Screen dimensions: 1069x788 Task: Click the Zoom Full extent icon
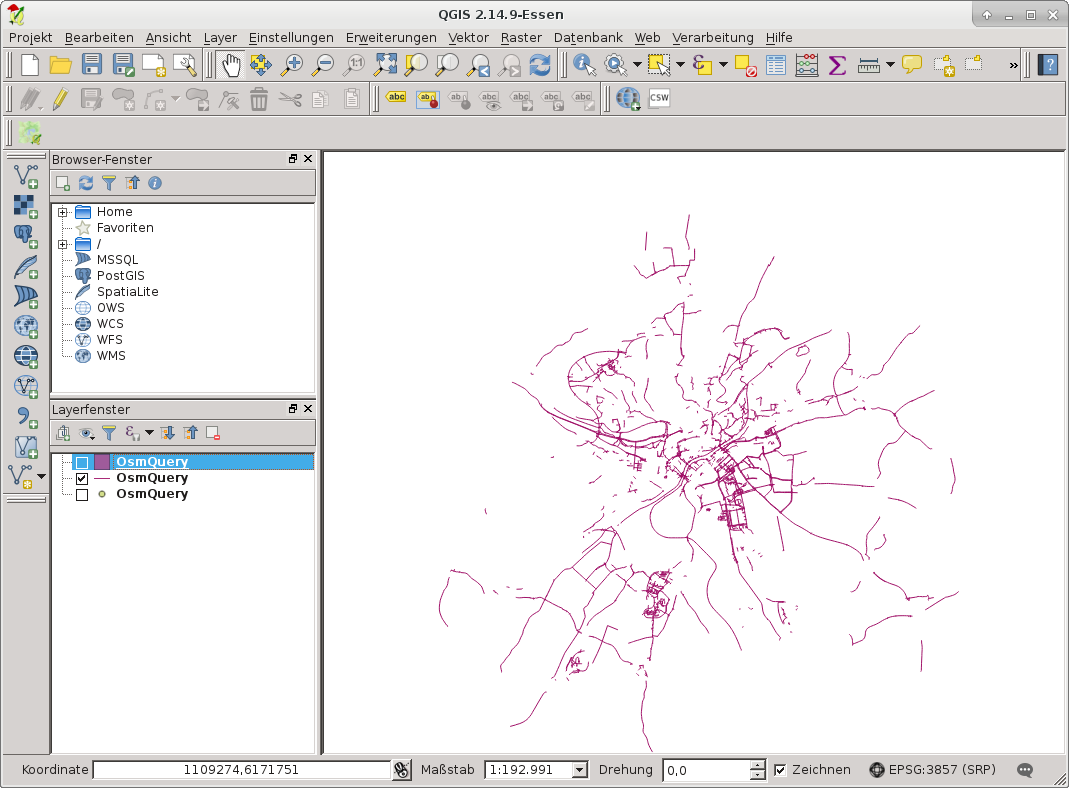point(385,66)
